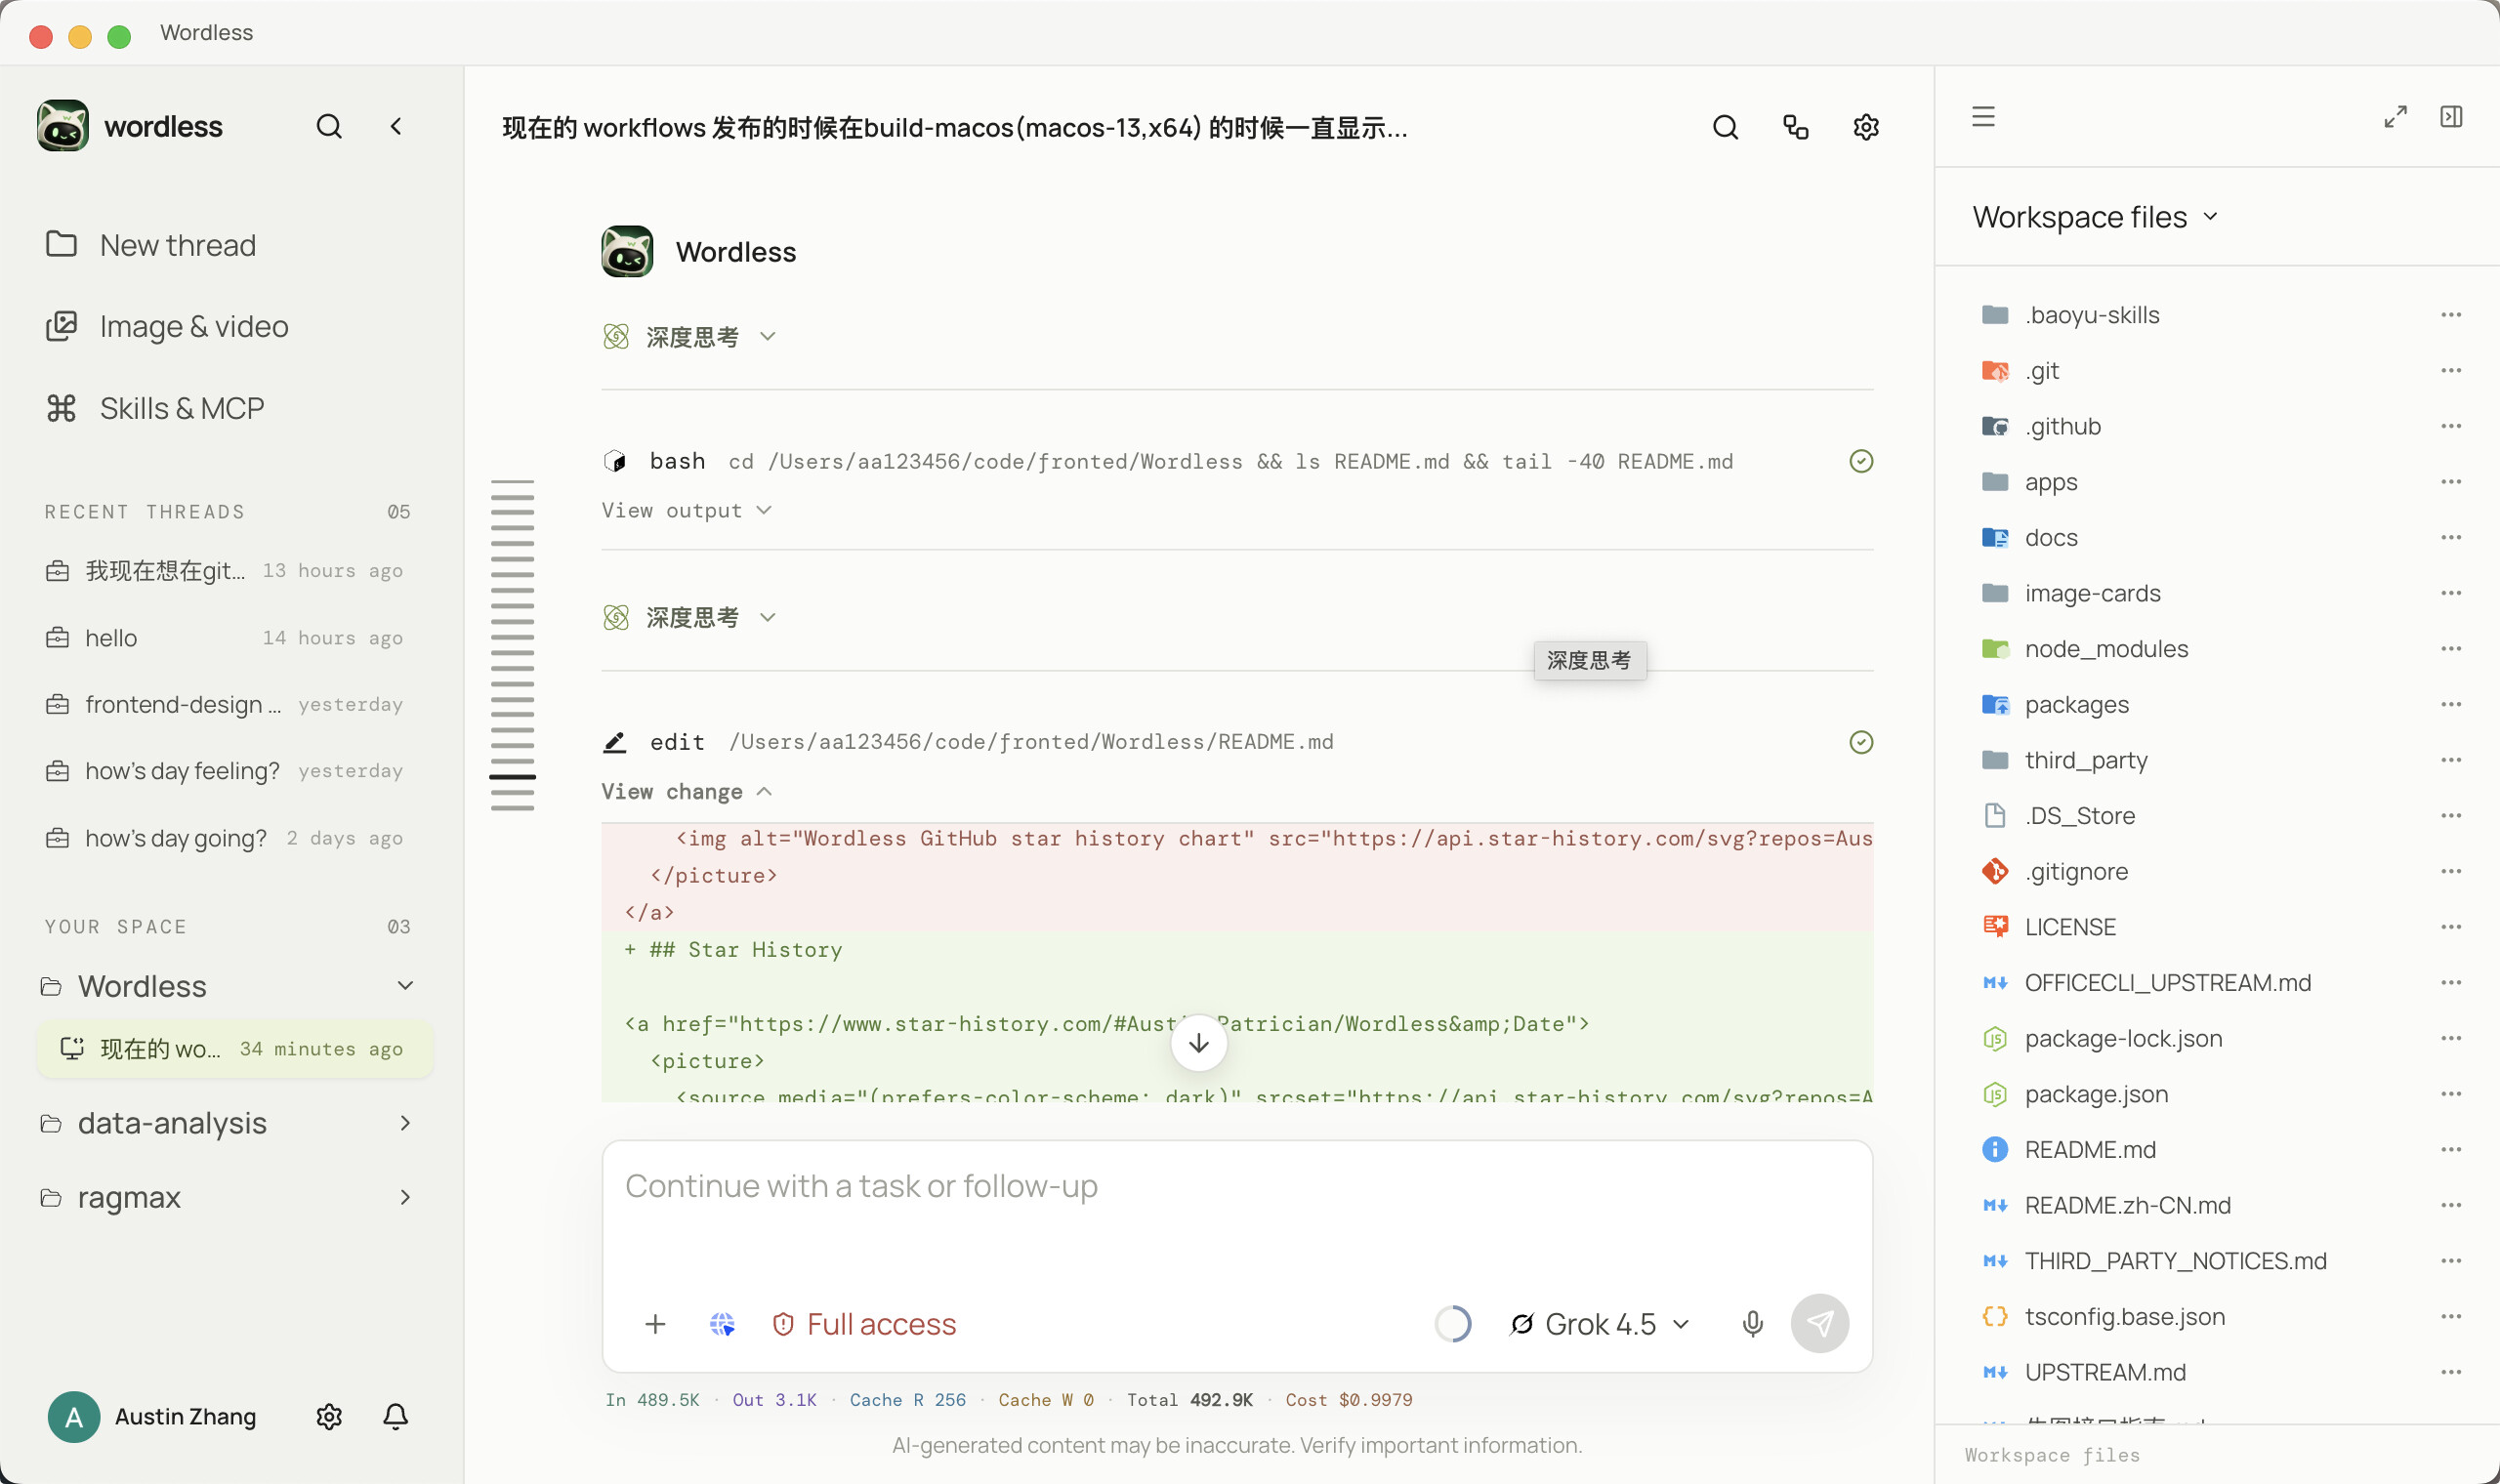Click the web globe icon in composer
Screen dimensions: 2500x1484
(x=722, y=1324)
